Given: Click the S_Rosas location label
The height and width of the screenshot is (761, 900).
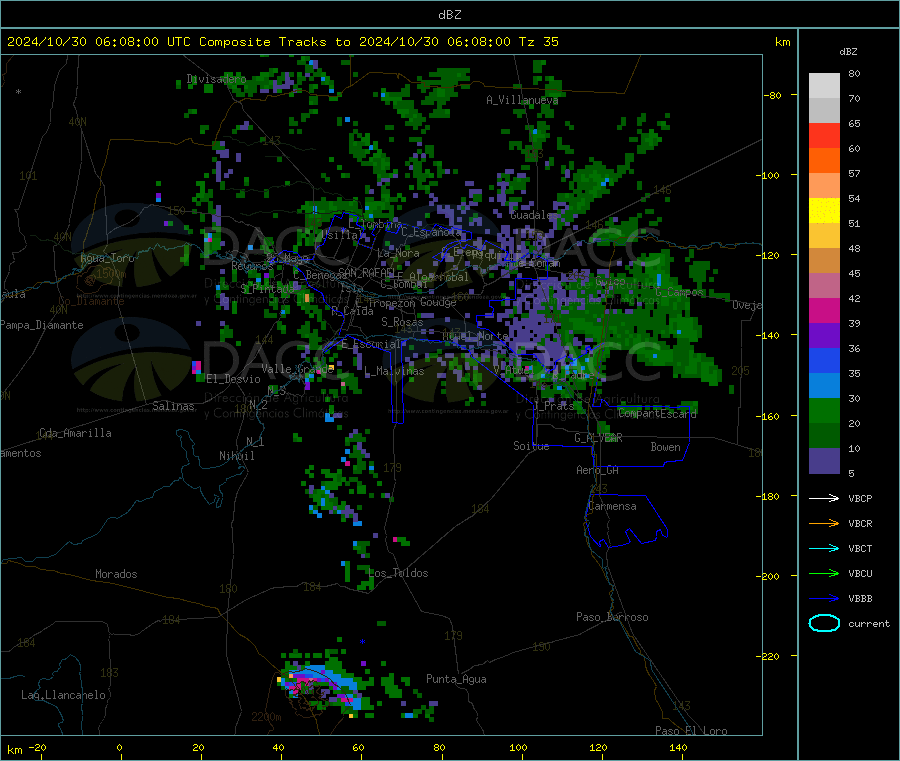Looking at the screenshot, I should click(x=402, y=322).
